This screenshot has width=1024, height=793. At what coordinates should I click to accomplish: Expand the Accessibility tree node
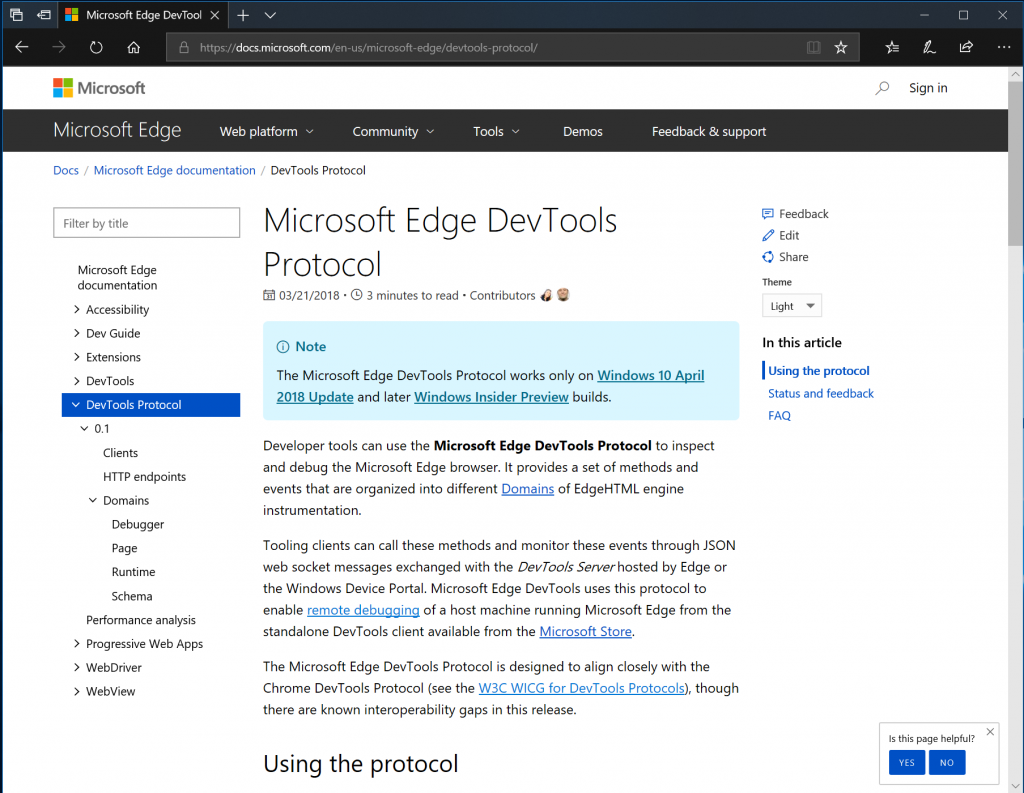(x=76, y=309)
